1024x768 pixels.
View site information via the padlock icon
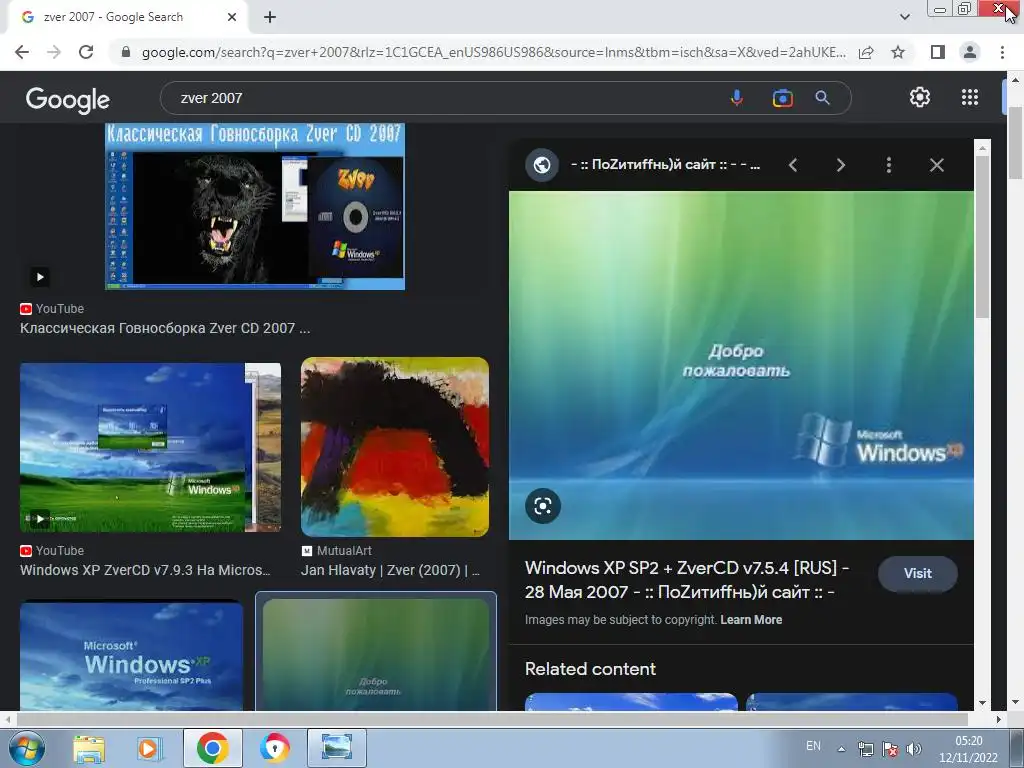(126, 52)
